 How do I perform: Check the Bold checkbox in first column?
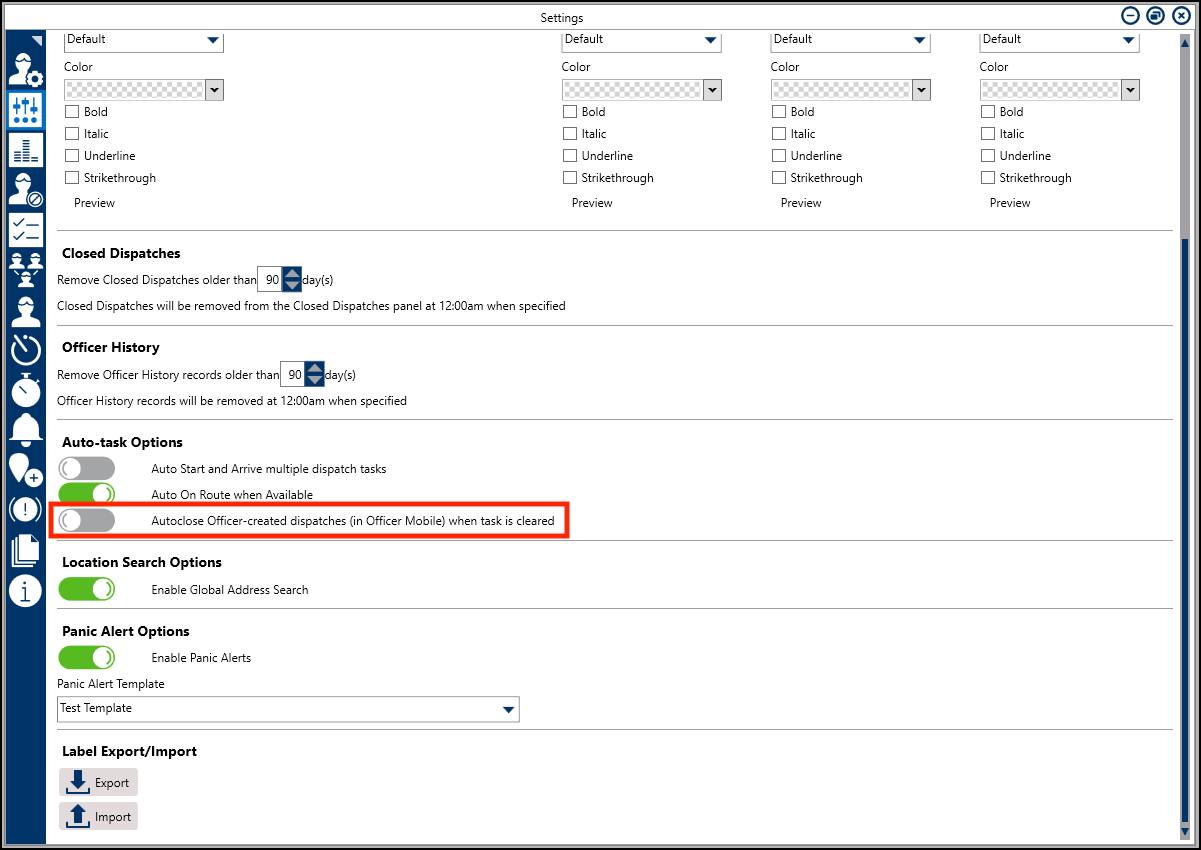pos(71,111)
